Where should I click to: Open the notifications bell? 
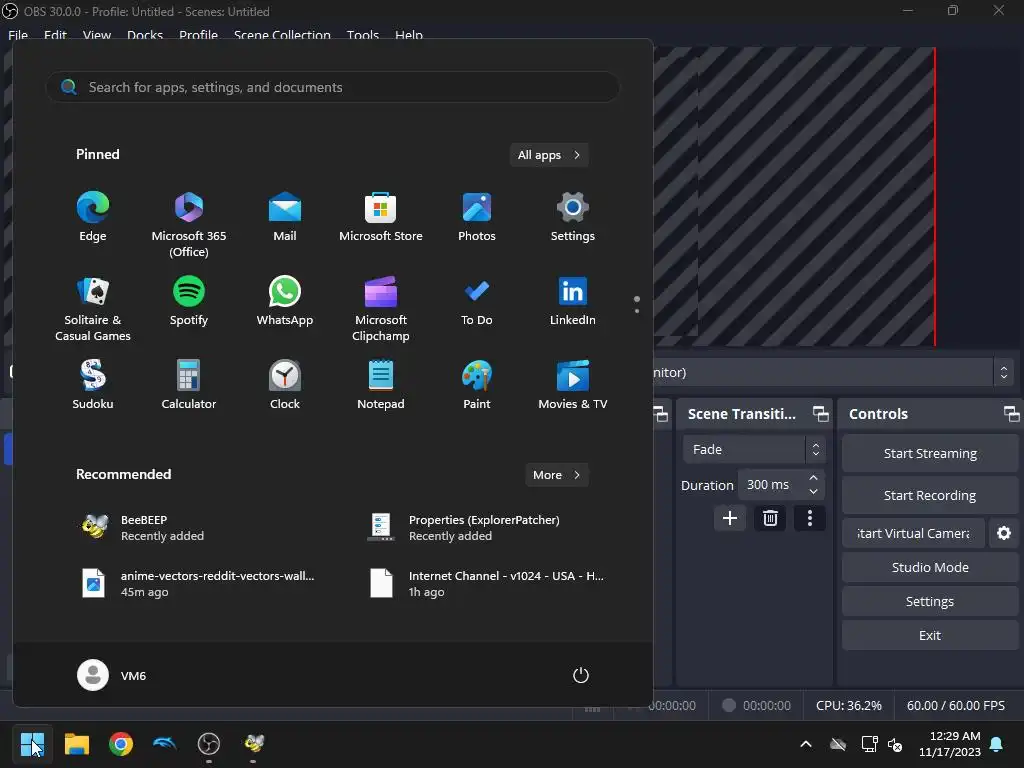pos(997,744)
